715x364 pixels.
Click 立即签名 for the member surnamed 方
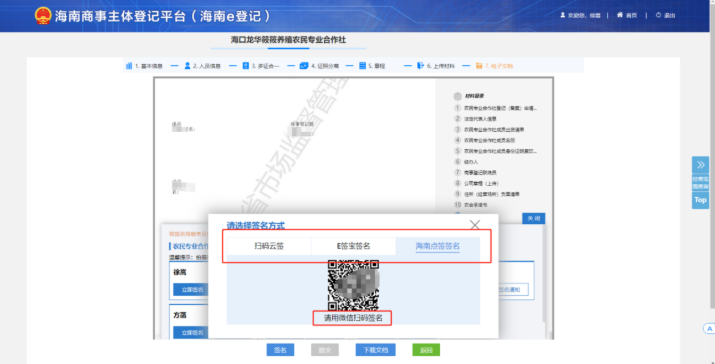(x=191, y=333)
